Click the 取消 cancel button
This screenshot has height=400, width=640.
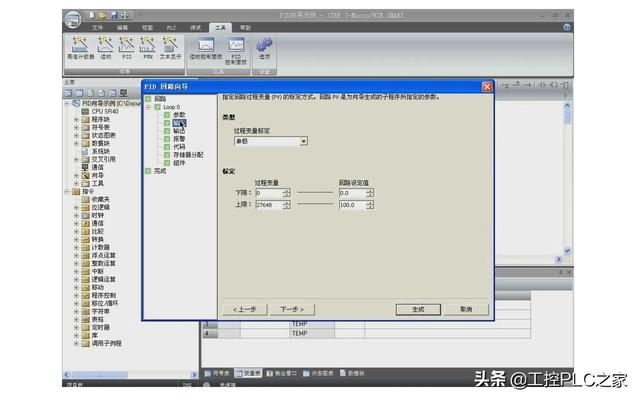(466, 309)
